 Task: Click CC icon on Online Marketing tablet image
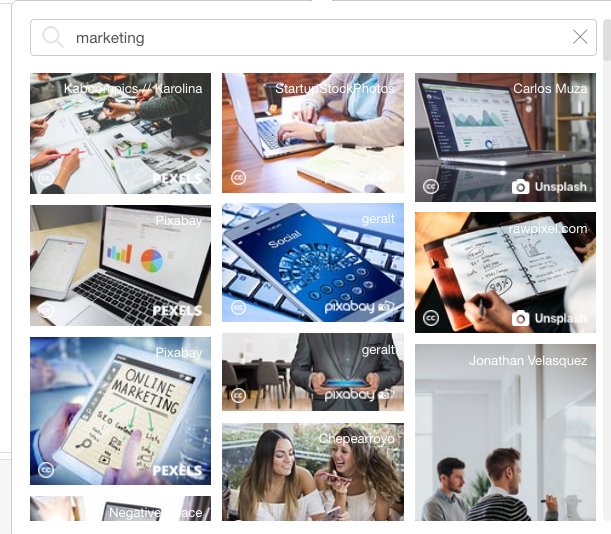(46, 470)
